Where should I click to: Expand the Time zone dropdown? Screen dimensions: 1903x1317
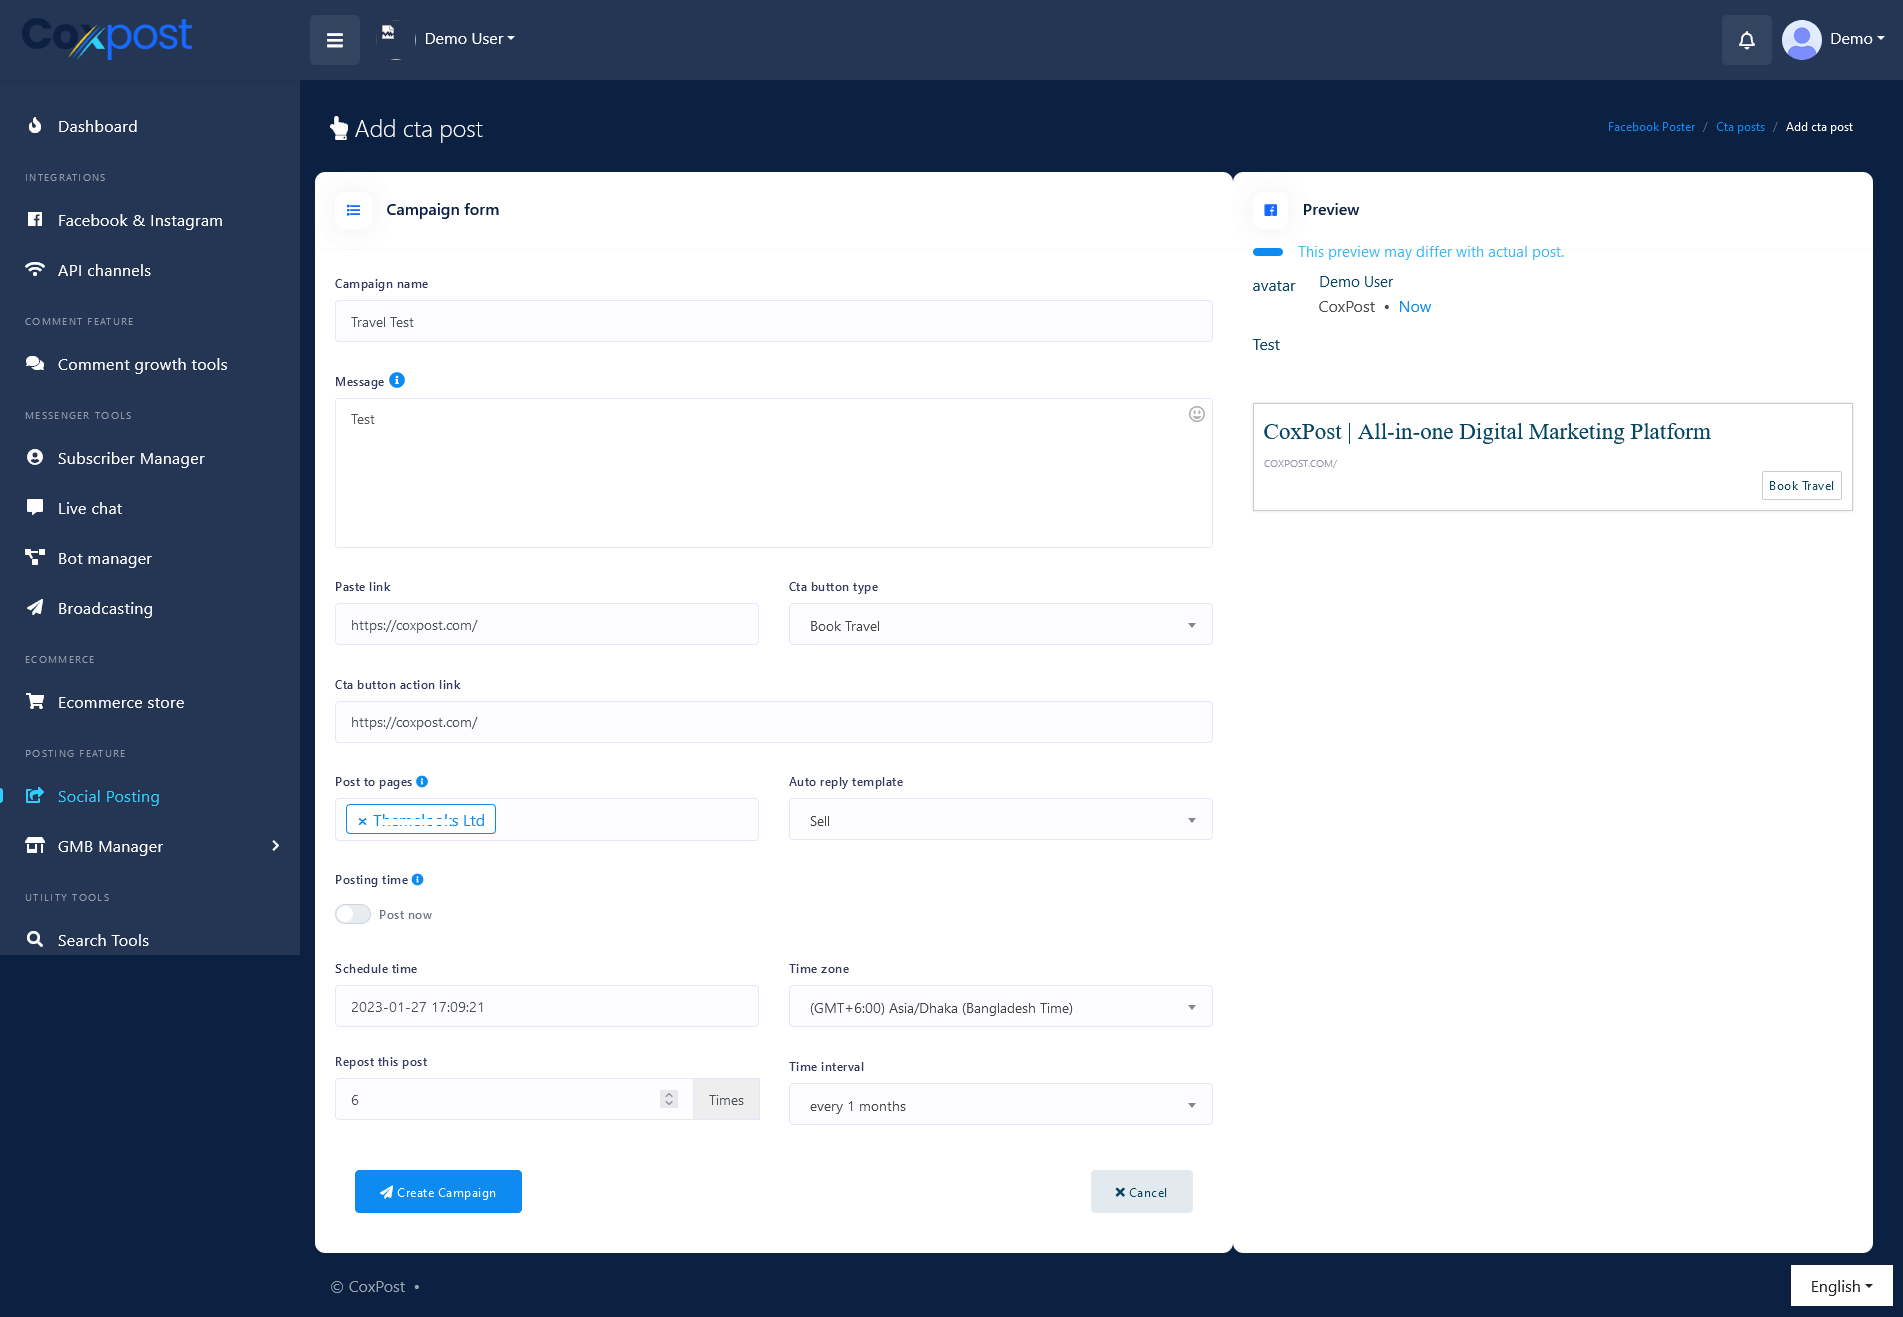[1000, 1007]
